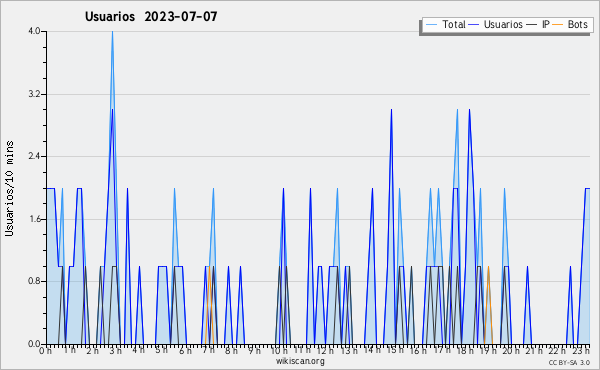Click the Total peak of 4.0 near 3 h
This screenshot has width=600, height=370.
(112, 32)
